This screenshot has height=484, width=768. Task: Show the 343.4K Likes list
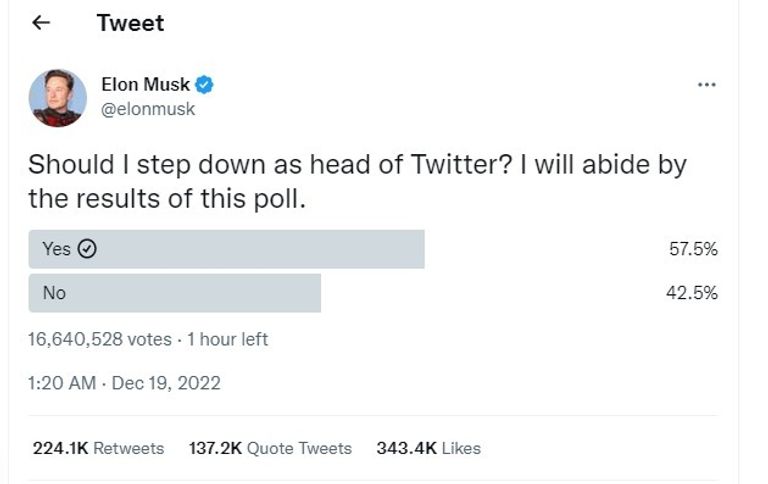[428, 448]
